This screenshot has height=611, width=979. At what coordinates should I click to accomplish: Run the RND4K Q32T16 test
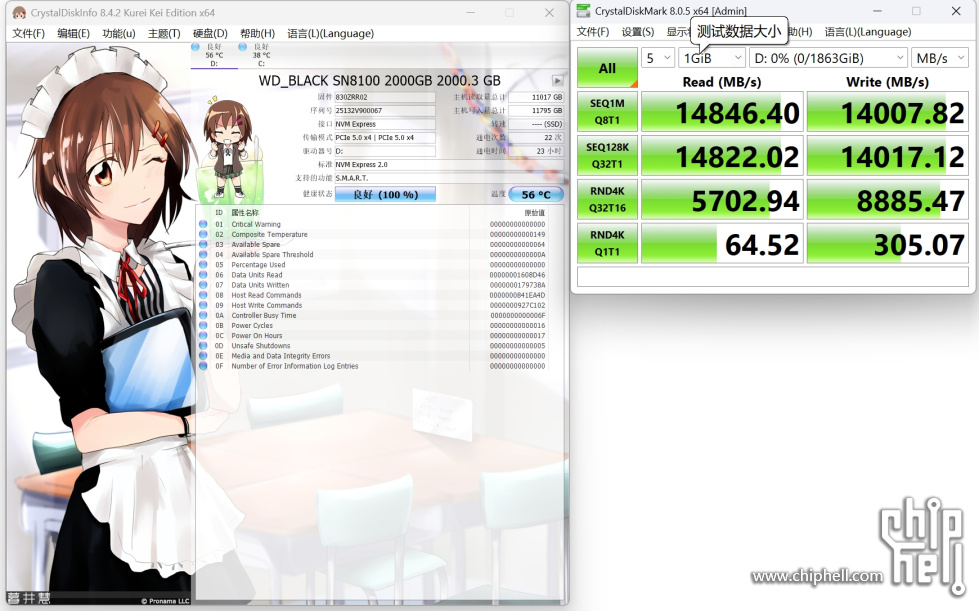coord(607,199)
